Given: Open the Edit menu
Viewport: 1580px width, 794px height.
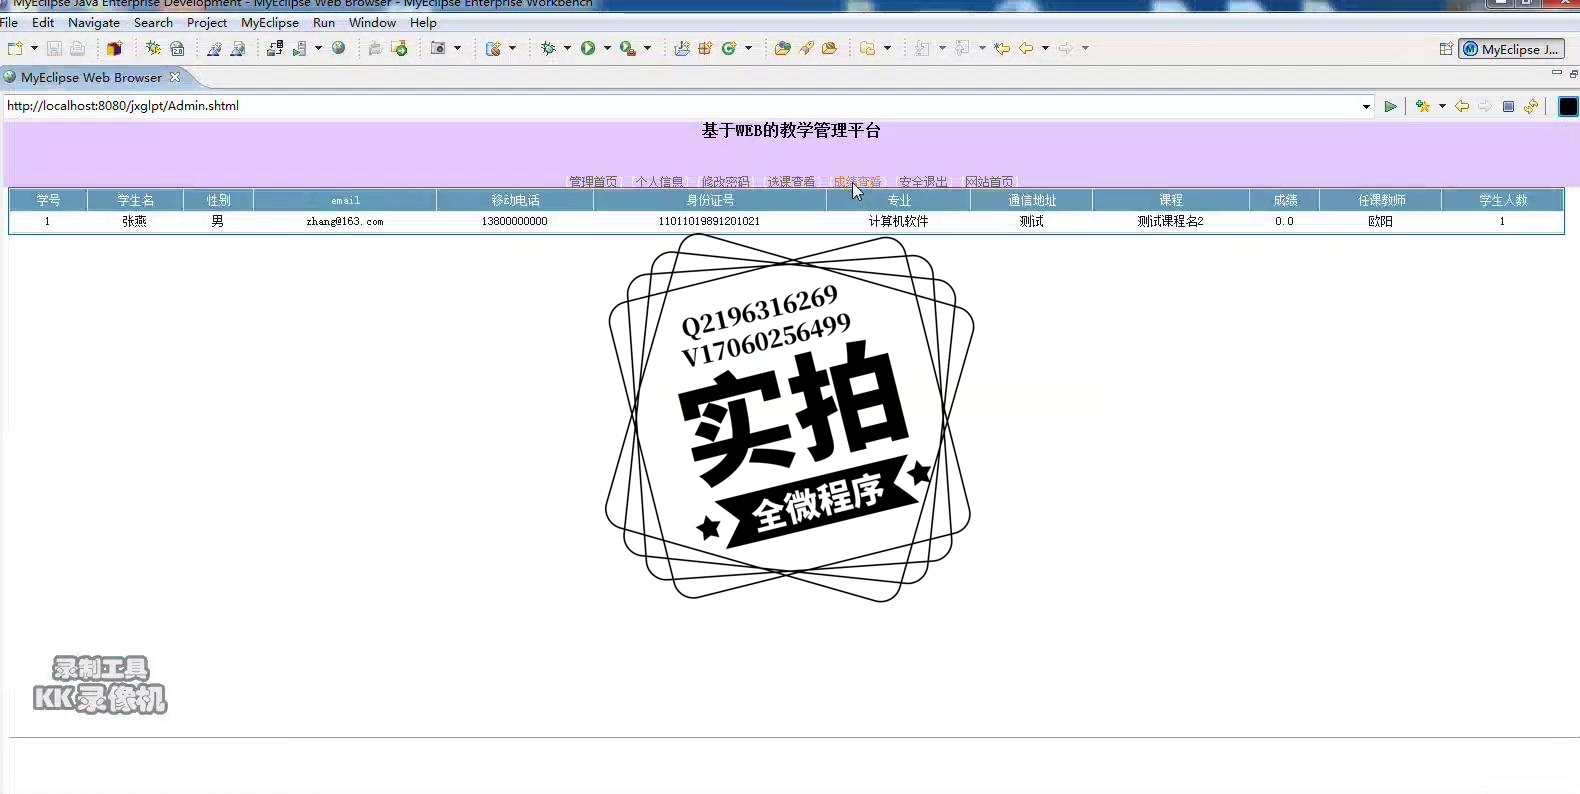Looking at the screenshot, I should click(x=43, y=22).
